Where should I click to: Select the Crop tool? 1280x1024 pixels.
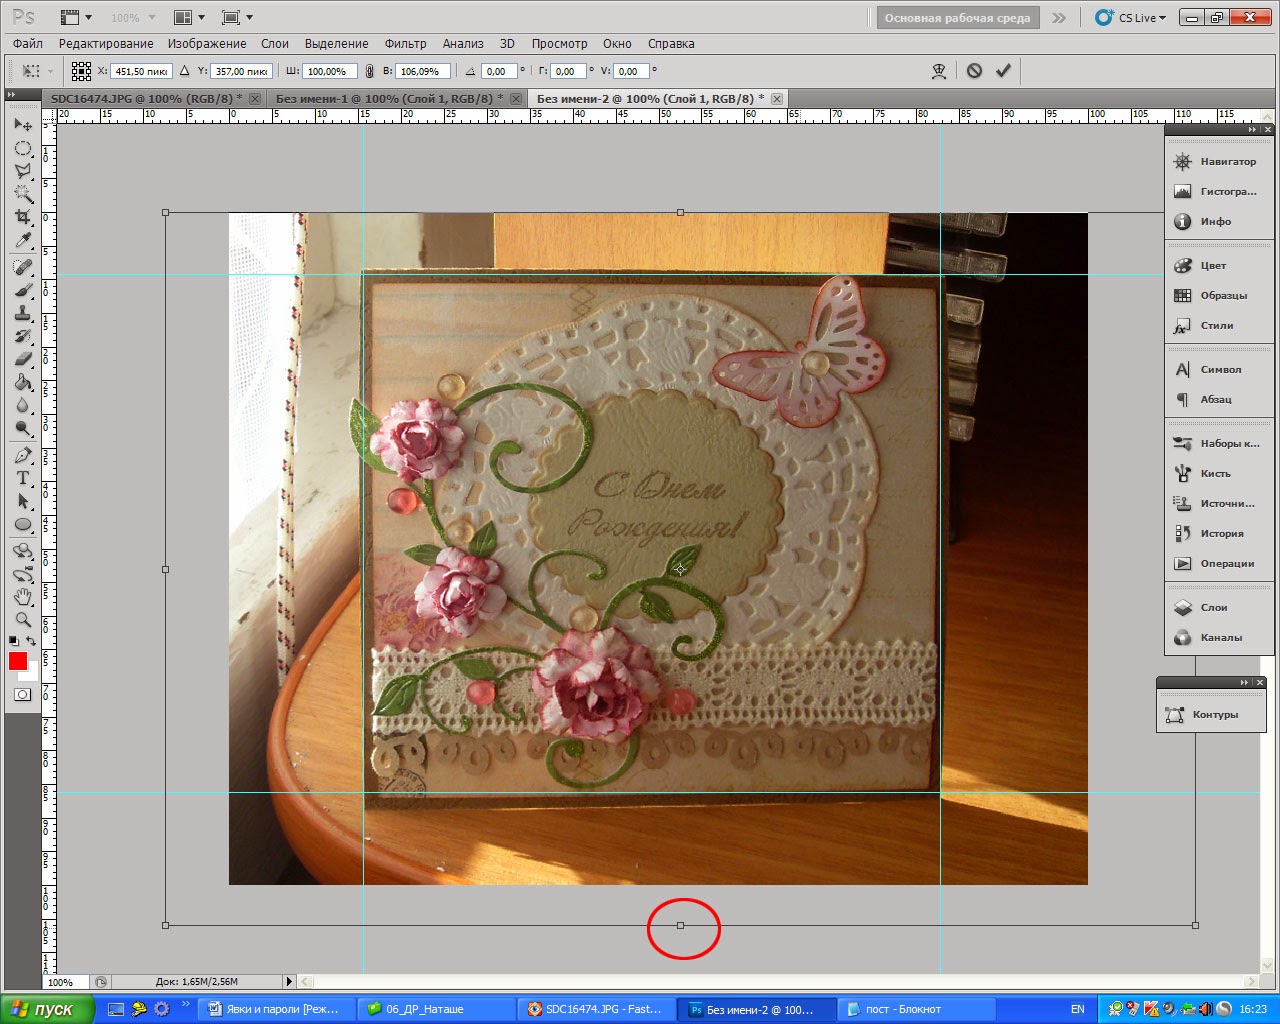tap(23, 217)
